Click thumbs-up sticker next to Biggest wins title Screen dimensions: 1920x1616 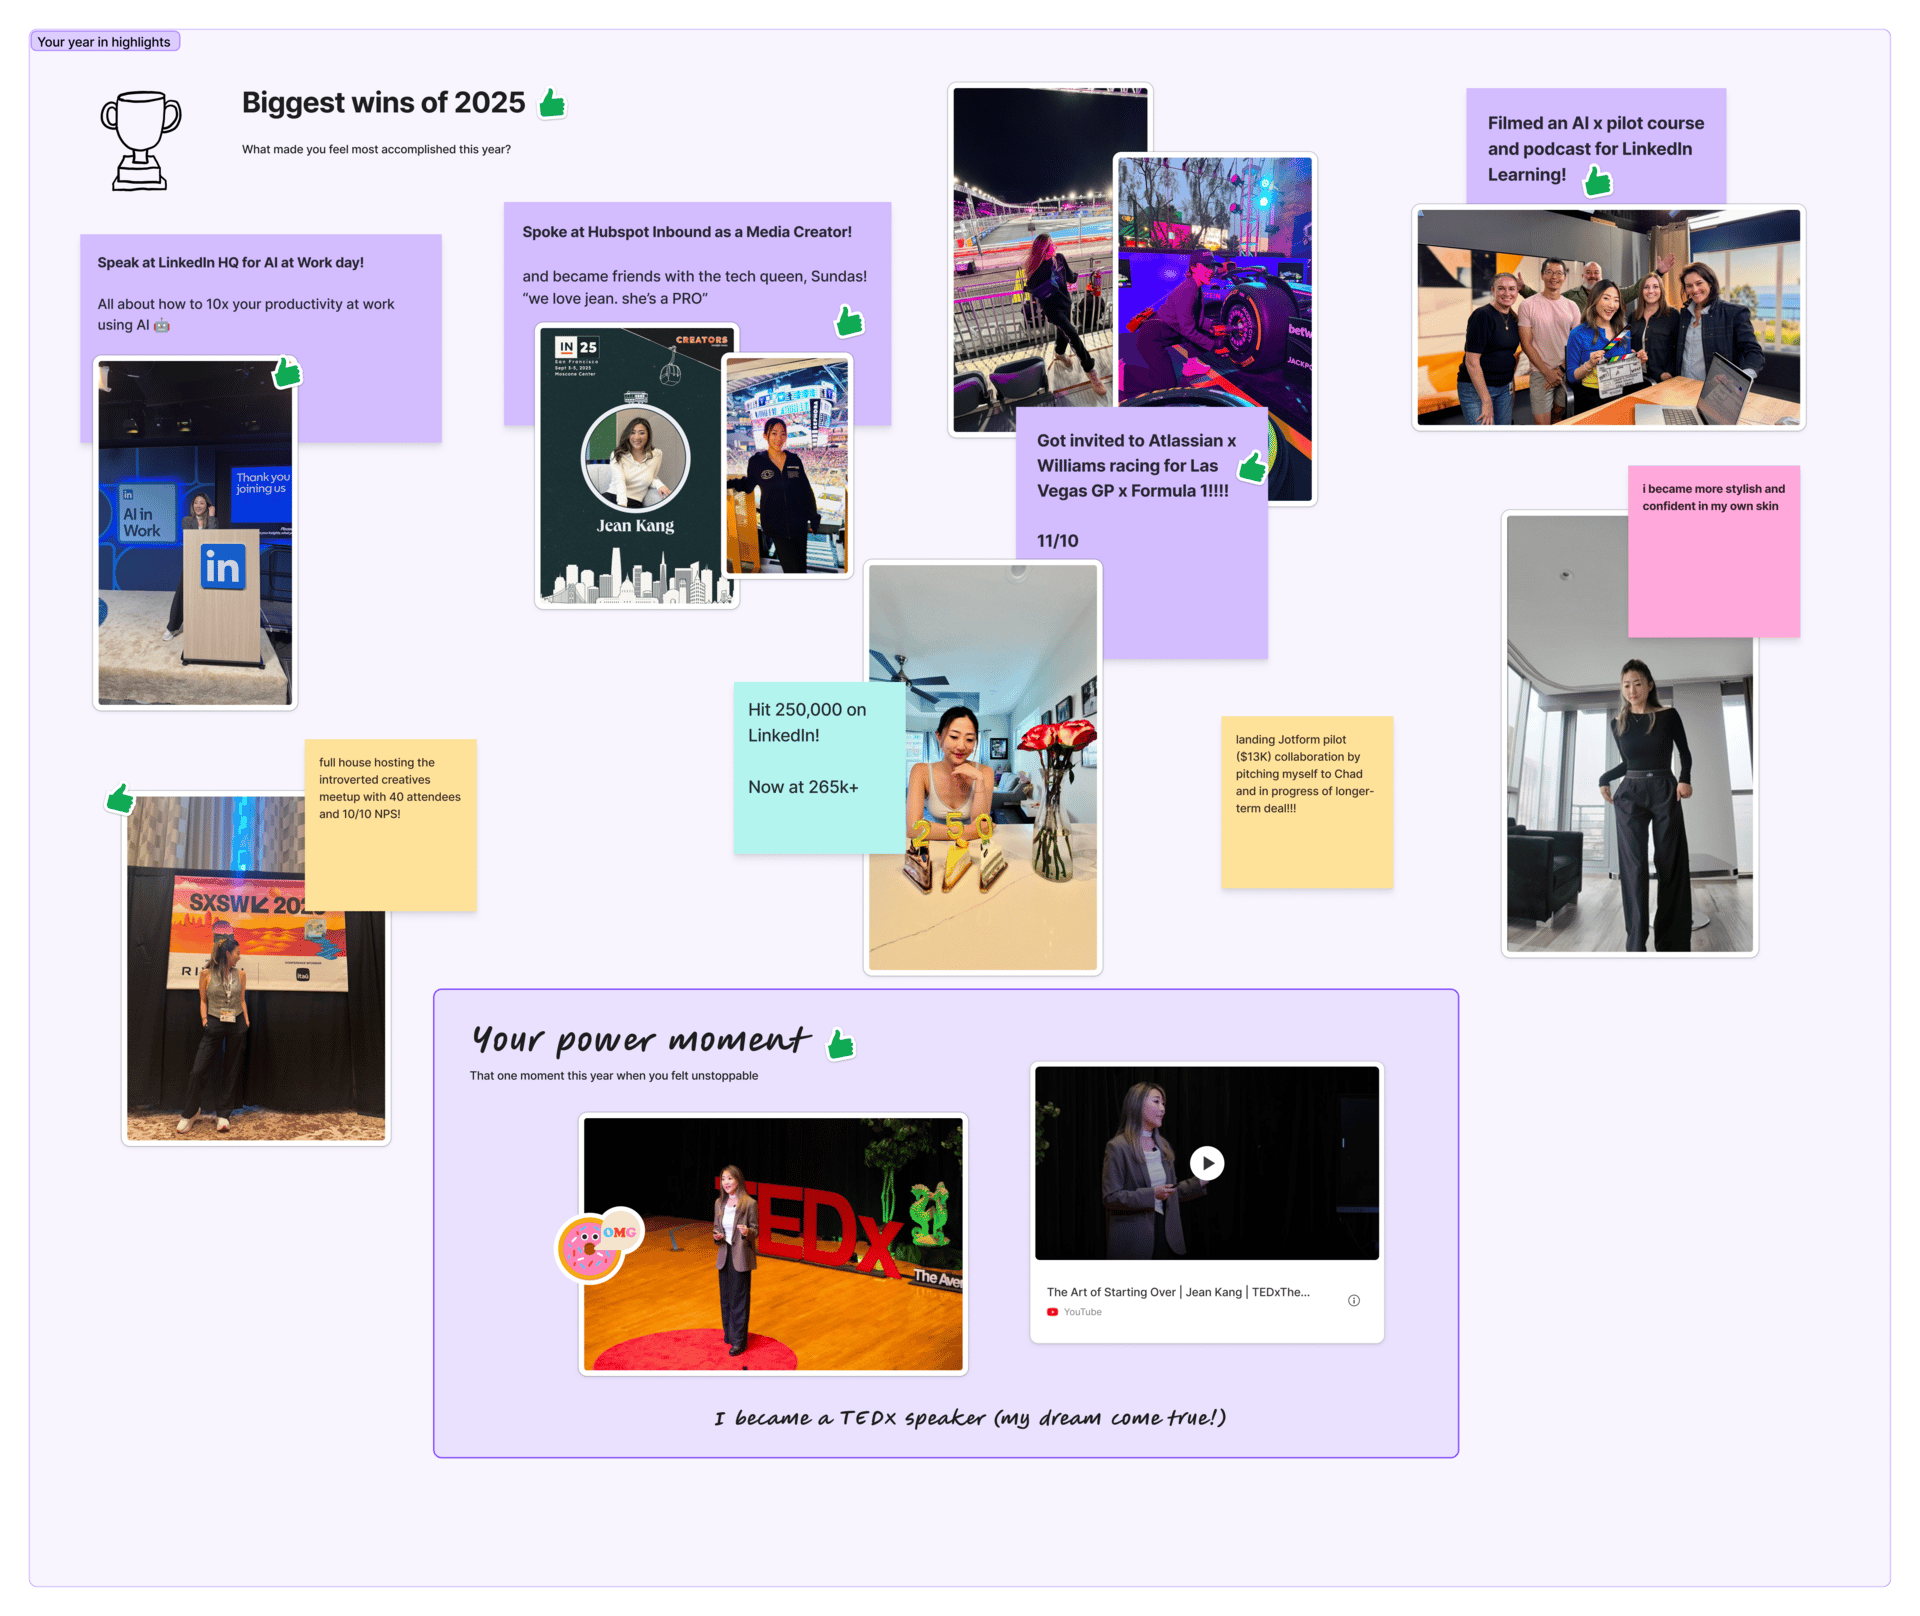[552, 103]
